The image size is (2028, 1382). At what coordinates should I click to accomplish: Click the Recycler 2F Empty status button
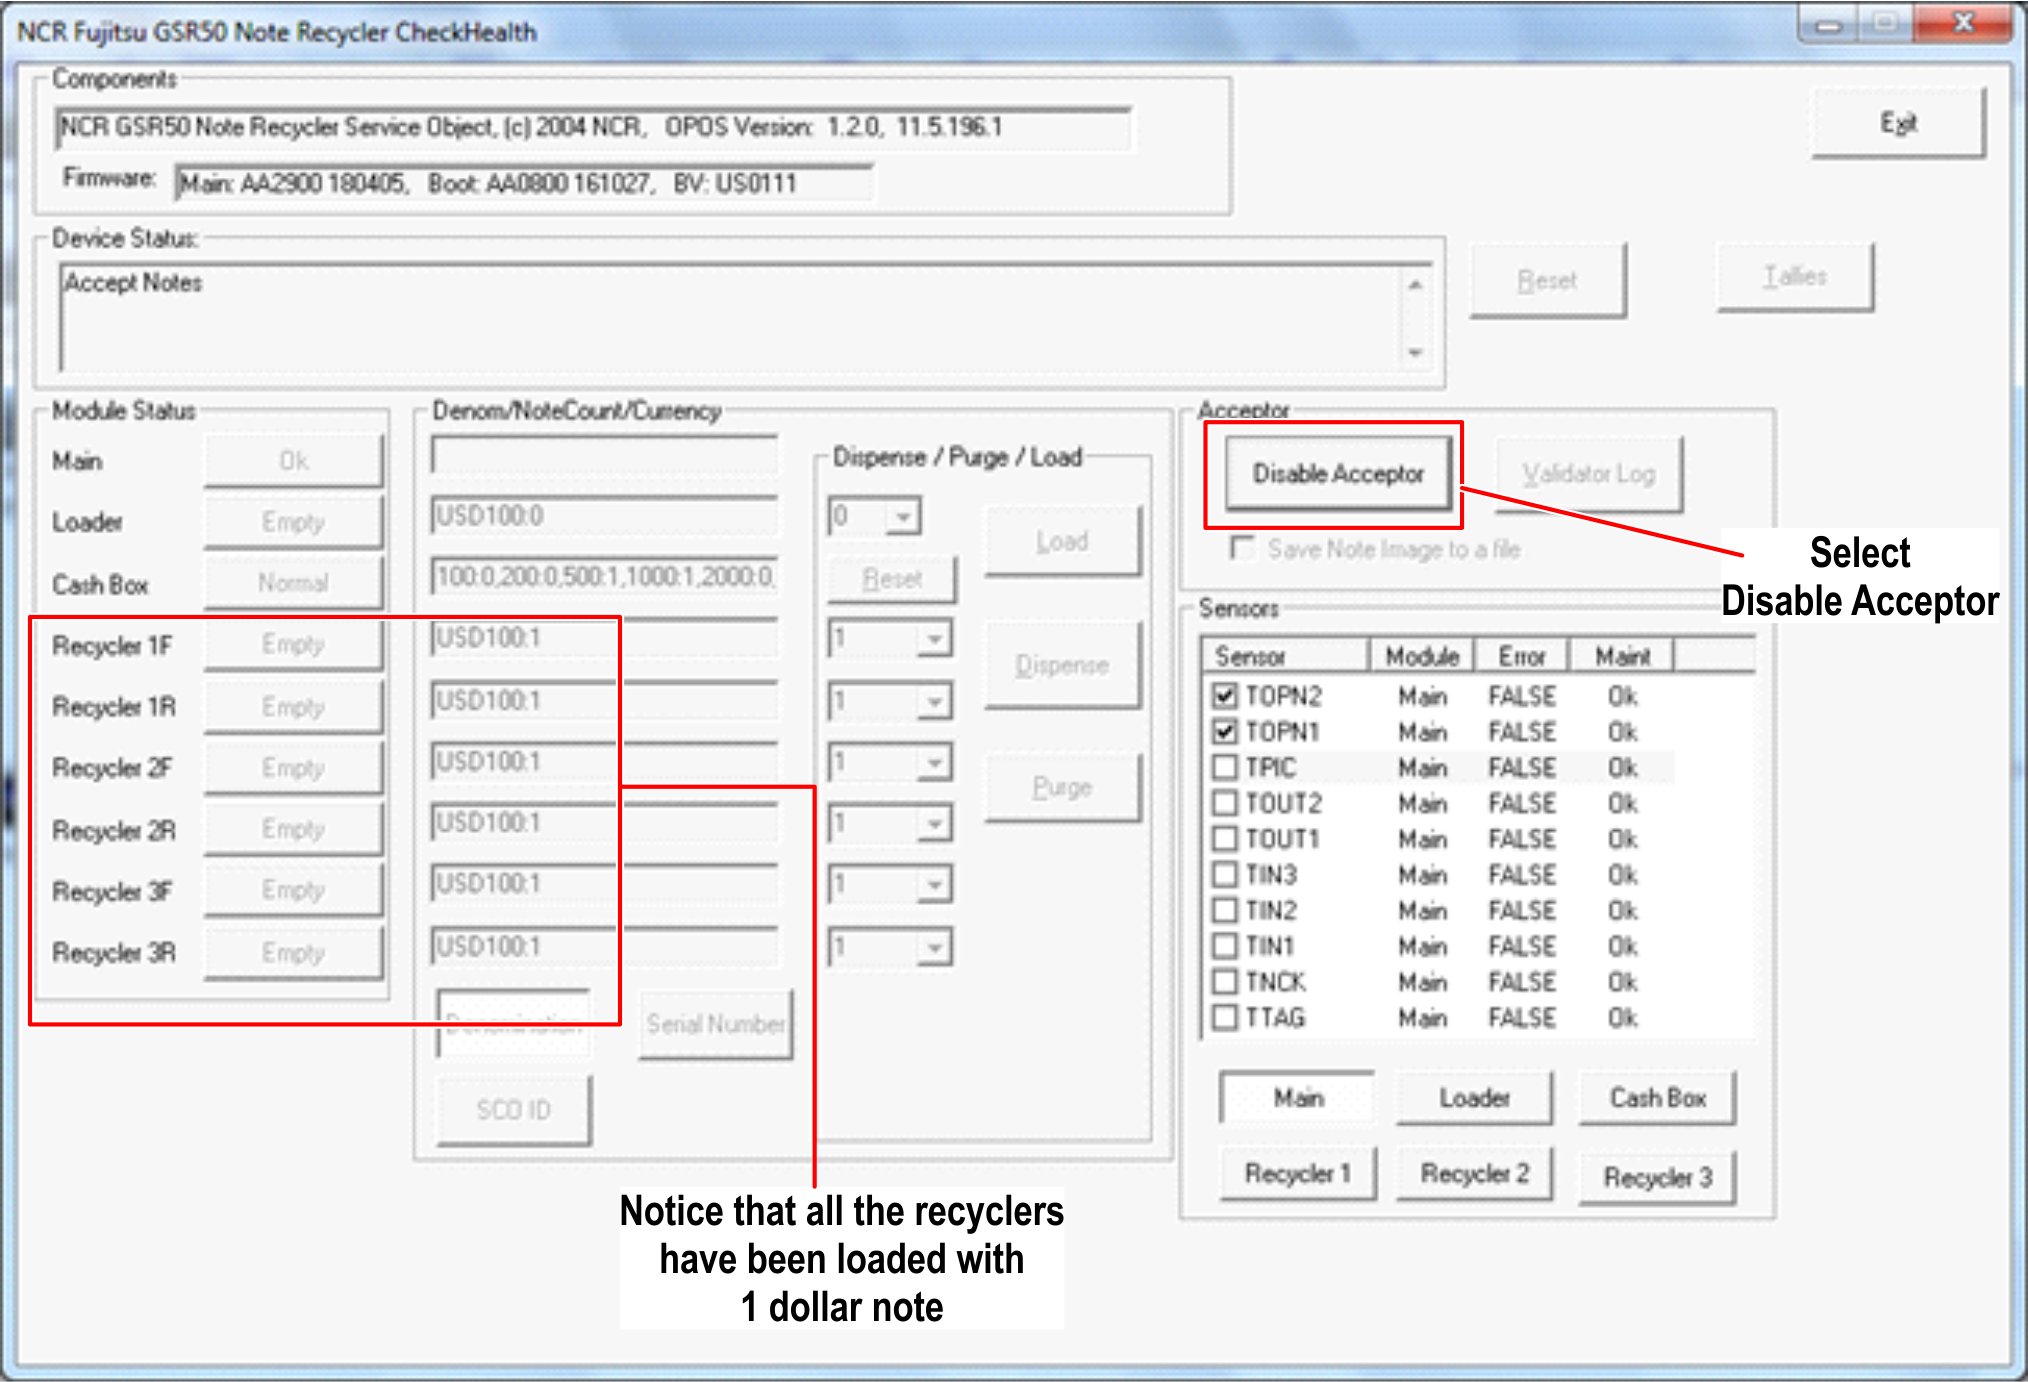[294, 768]
